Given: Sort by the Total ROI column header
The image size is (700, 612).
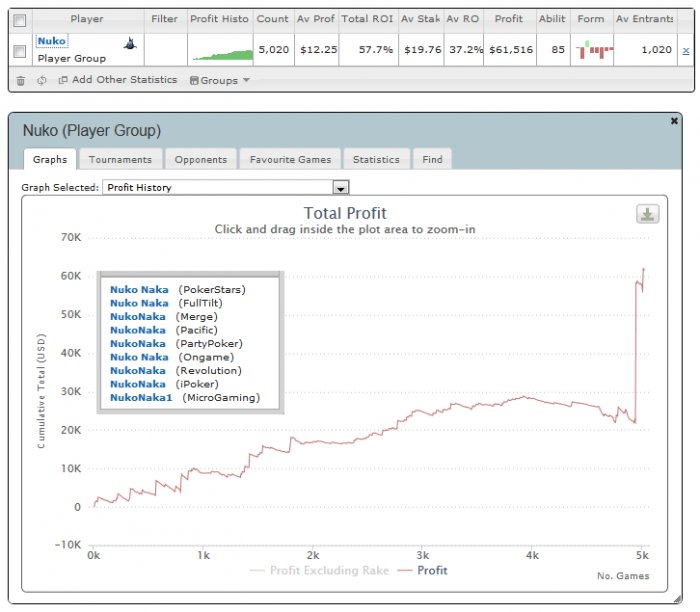Looking at the screenshot, I should pyautogui.click(x=367, y=19).
